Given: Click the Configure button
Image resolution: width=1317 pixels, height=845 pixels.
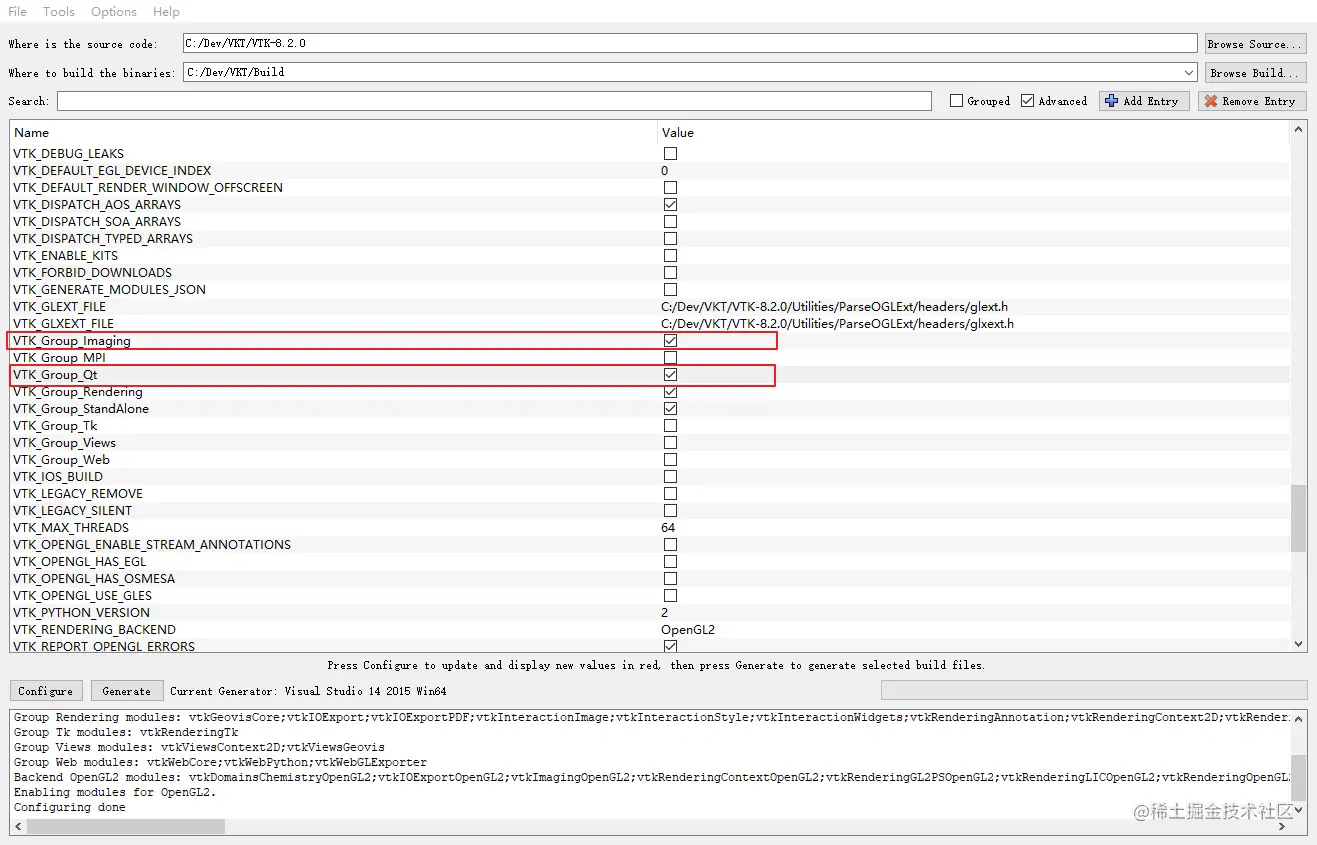Looking at the screenshot, I should [x=46, y=691].
